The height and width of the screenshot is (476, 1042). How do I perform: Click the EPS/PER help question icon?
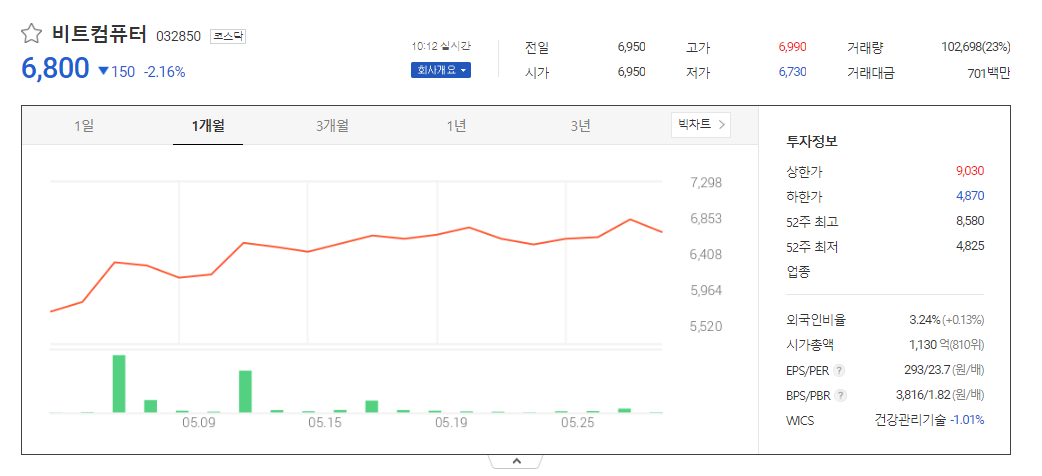840,370
